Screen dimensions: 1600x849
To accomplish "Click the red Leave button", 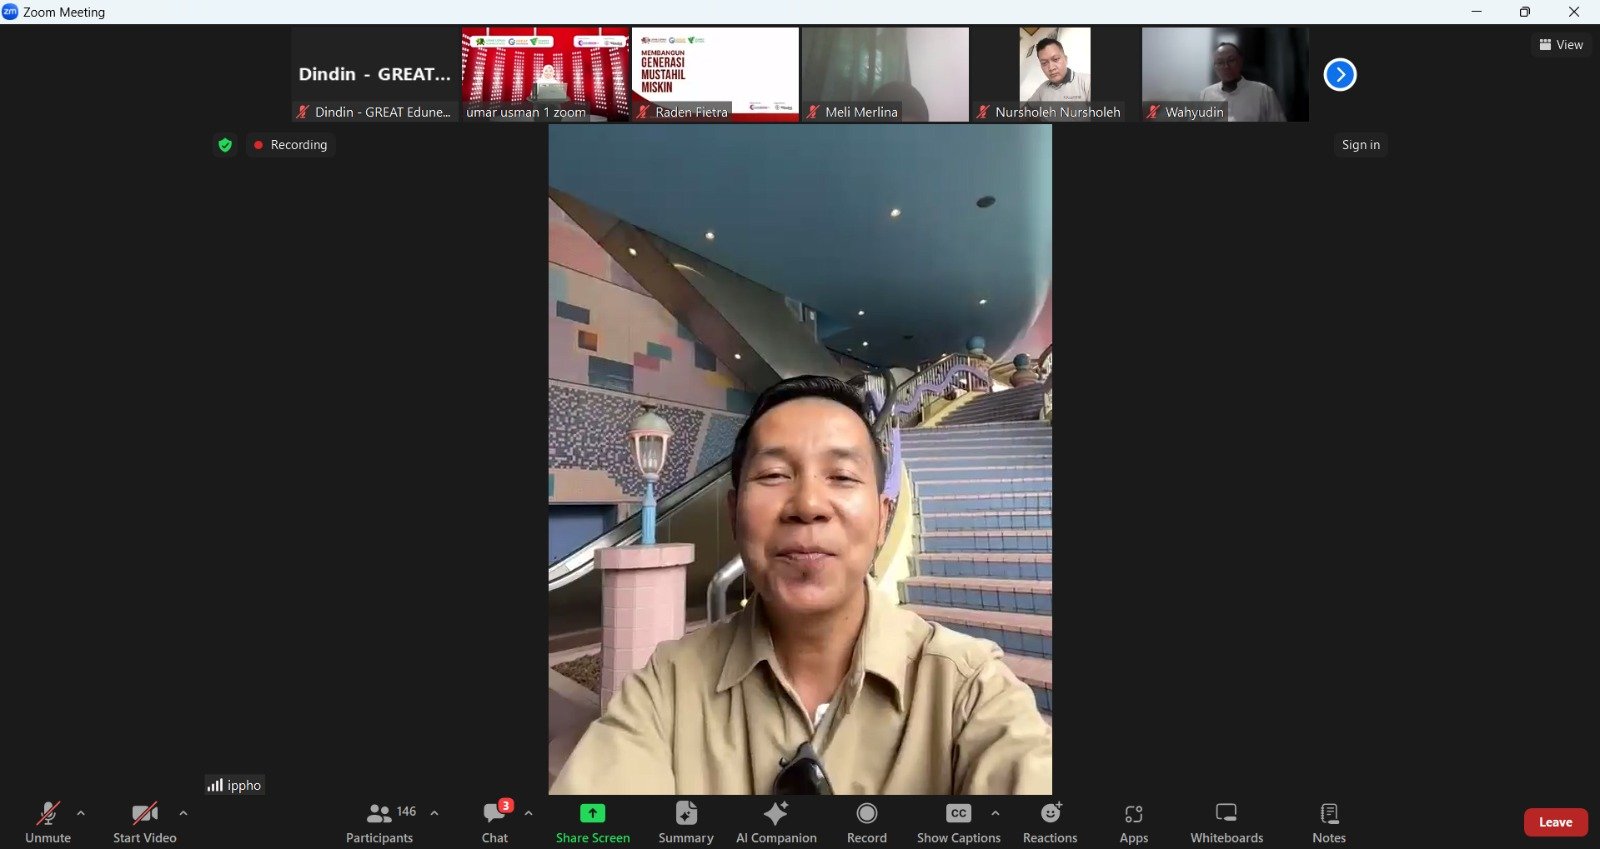I will click(x=1555, y=822).
